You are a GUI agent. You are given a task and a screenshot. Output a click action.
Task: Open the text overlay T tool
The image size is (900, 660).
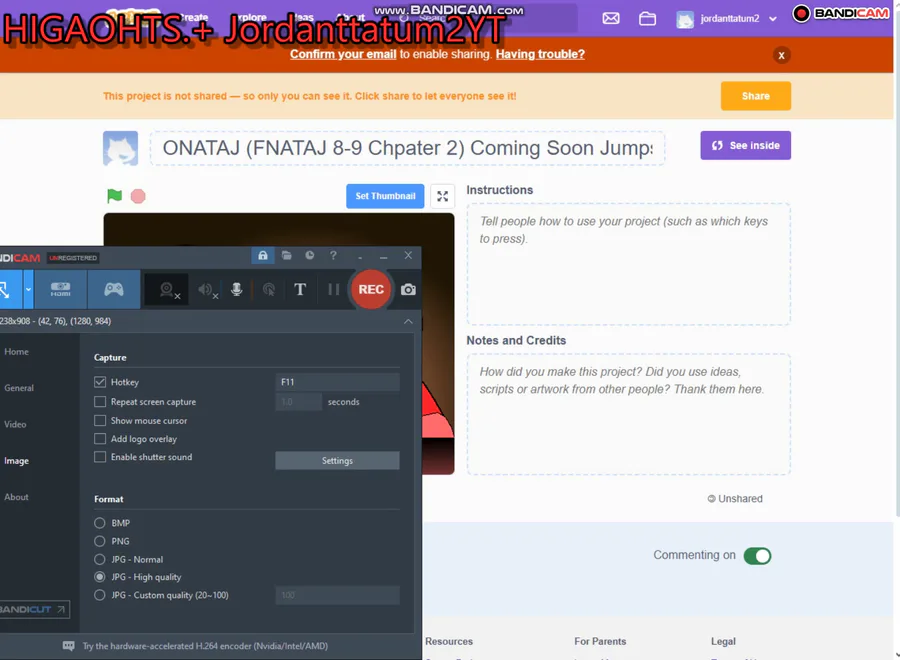click(300, 289)
